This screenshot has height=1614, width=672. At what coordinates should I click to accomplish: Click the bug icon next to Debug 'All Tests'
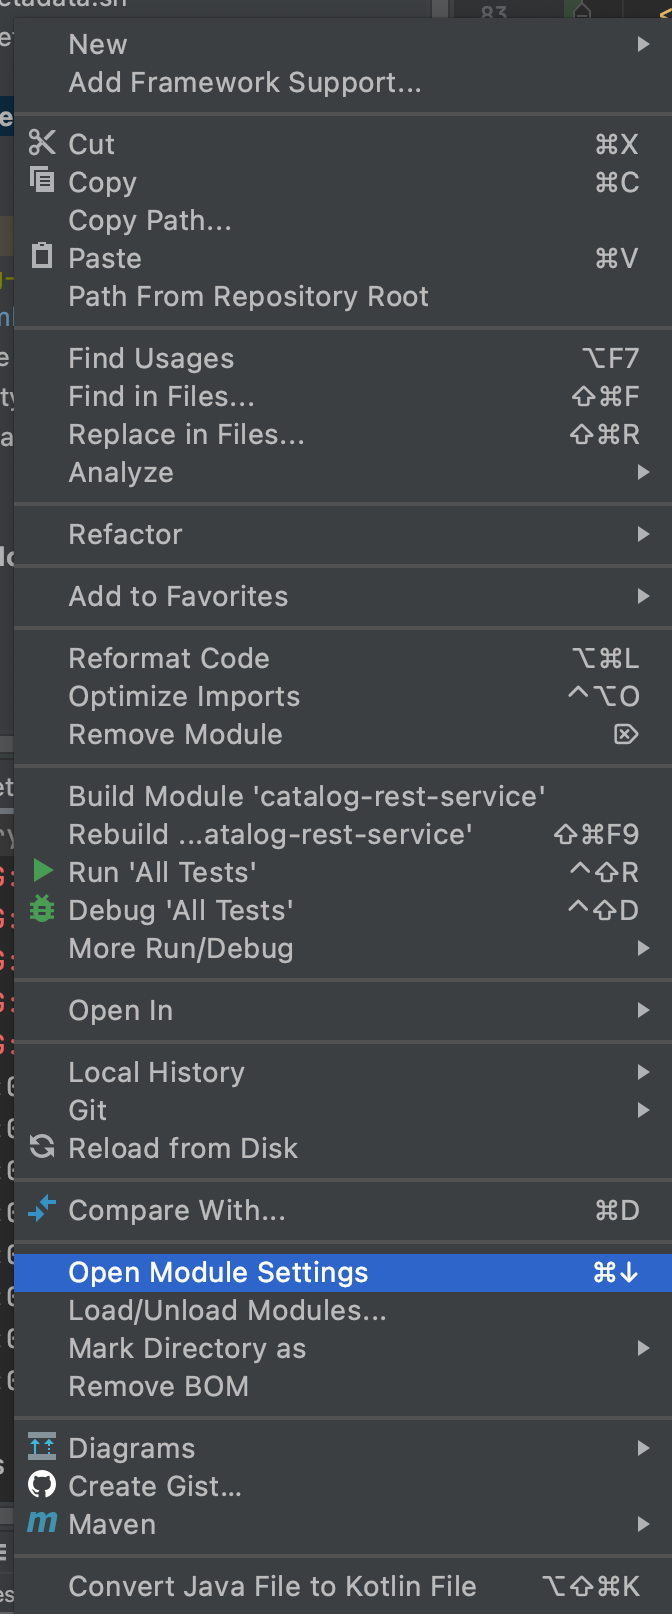[x=41, y=909]
